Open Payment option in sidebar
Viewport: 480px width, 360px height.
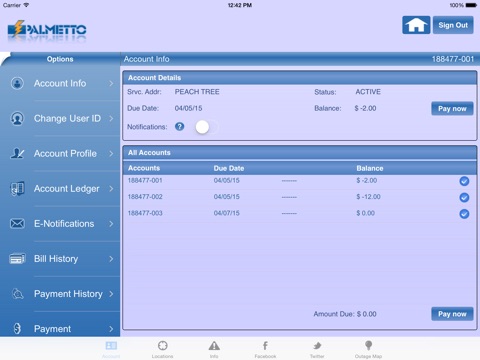(x=60, y=324)
